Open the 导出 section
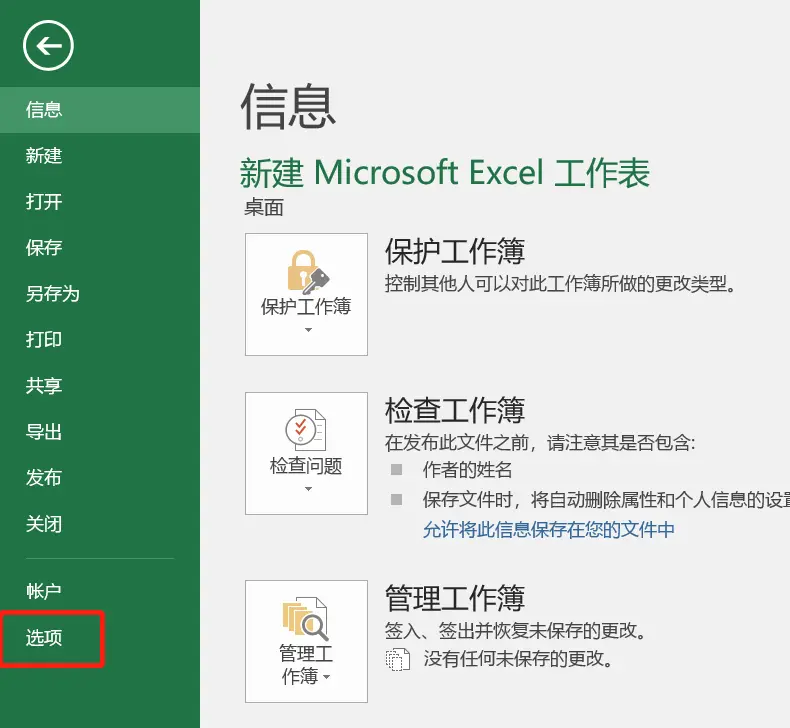This screenshot has width=790, height=728. [100, 432]
